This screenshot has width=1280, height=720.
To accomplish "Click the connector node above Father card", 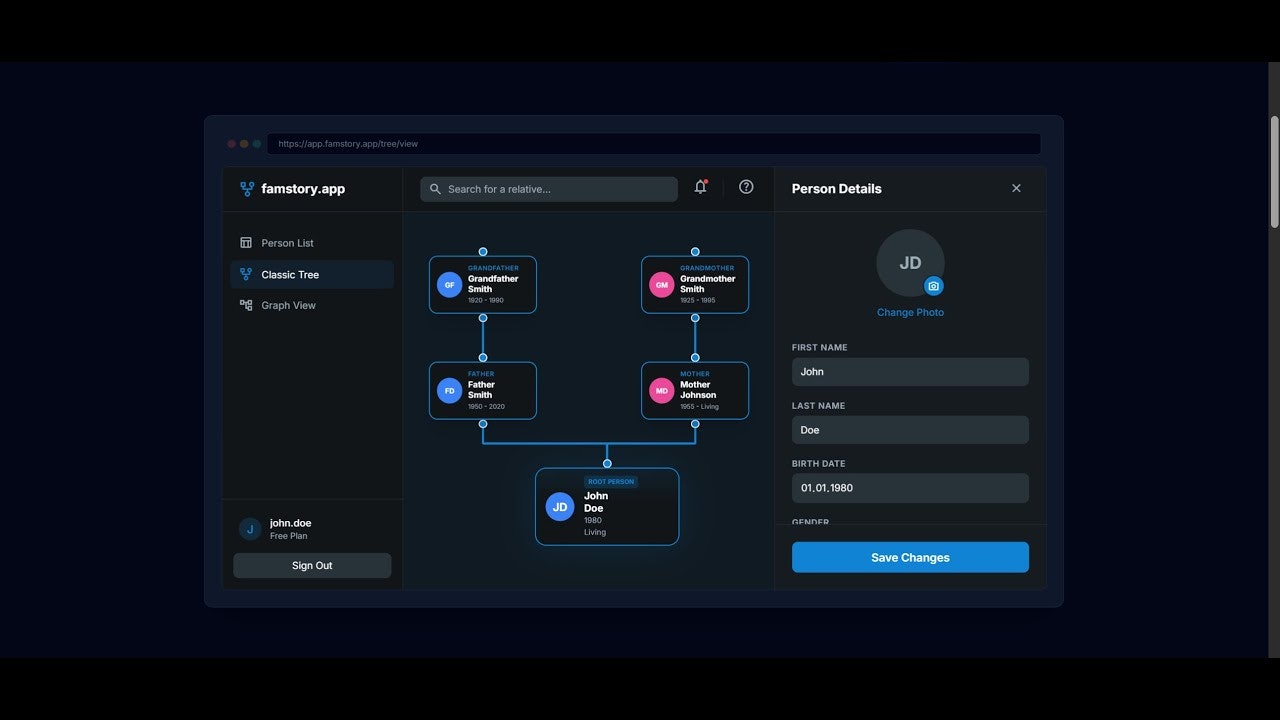I will pos(483,358).
